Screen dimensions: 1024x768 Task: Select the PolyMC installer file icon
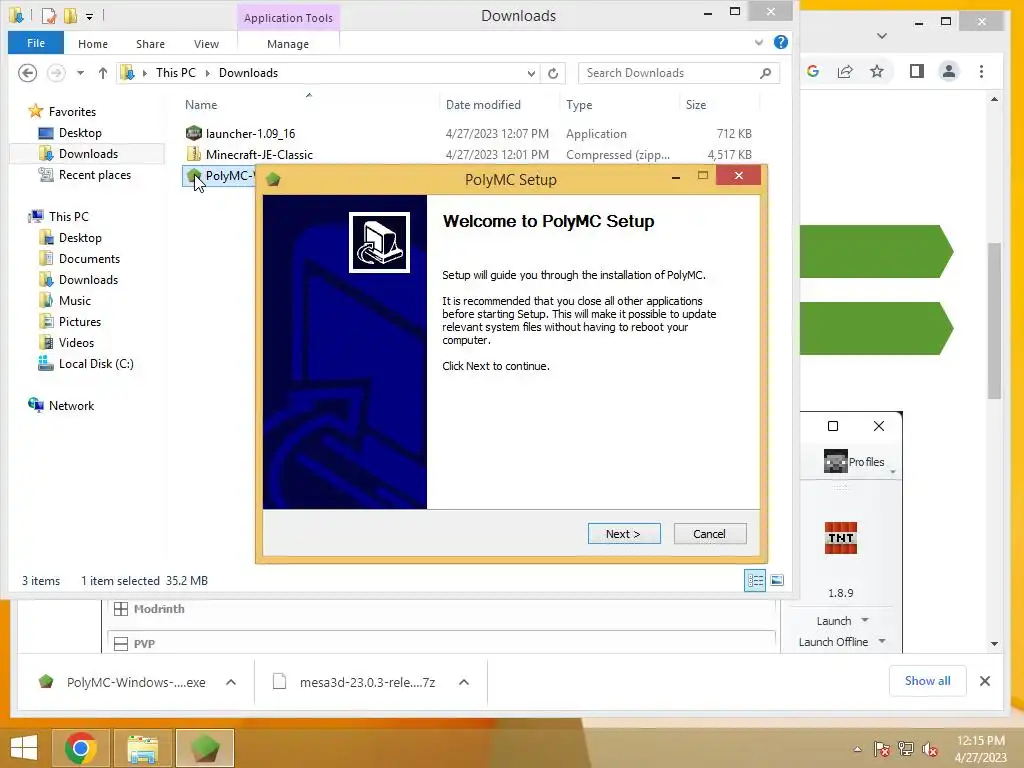coord(193,175)
